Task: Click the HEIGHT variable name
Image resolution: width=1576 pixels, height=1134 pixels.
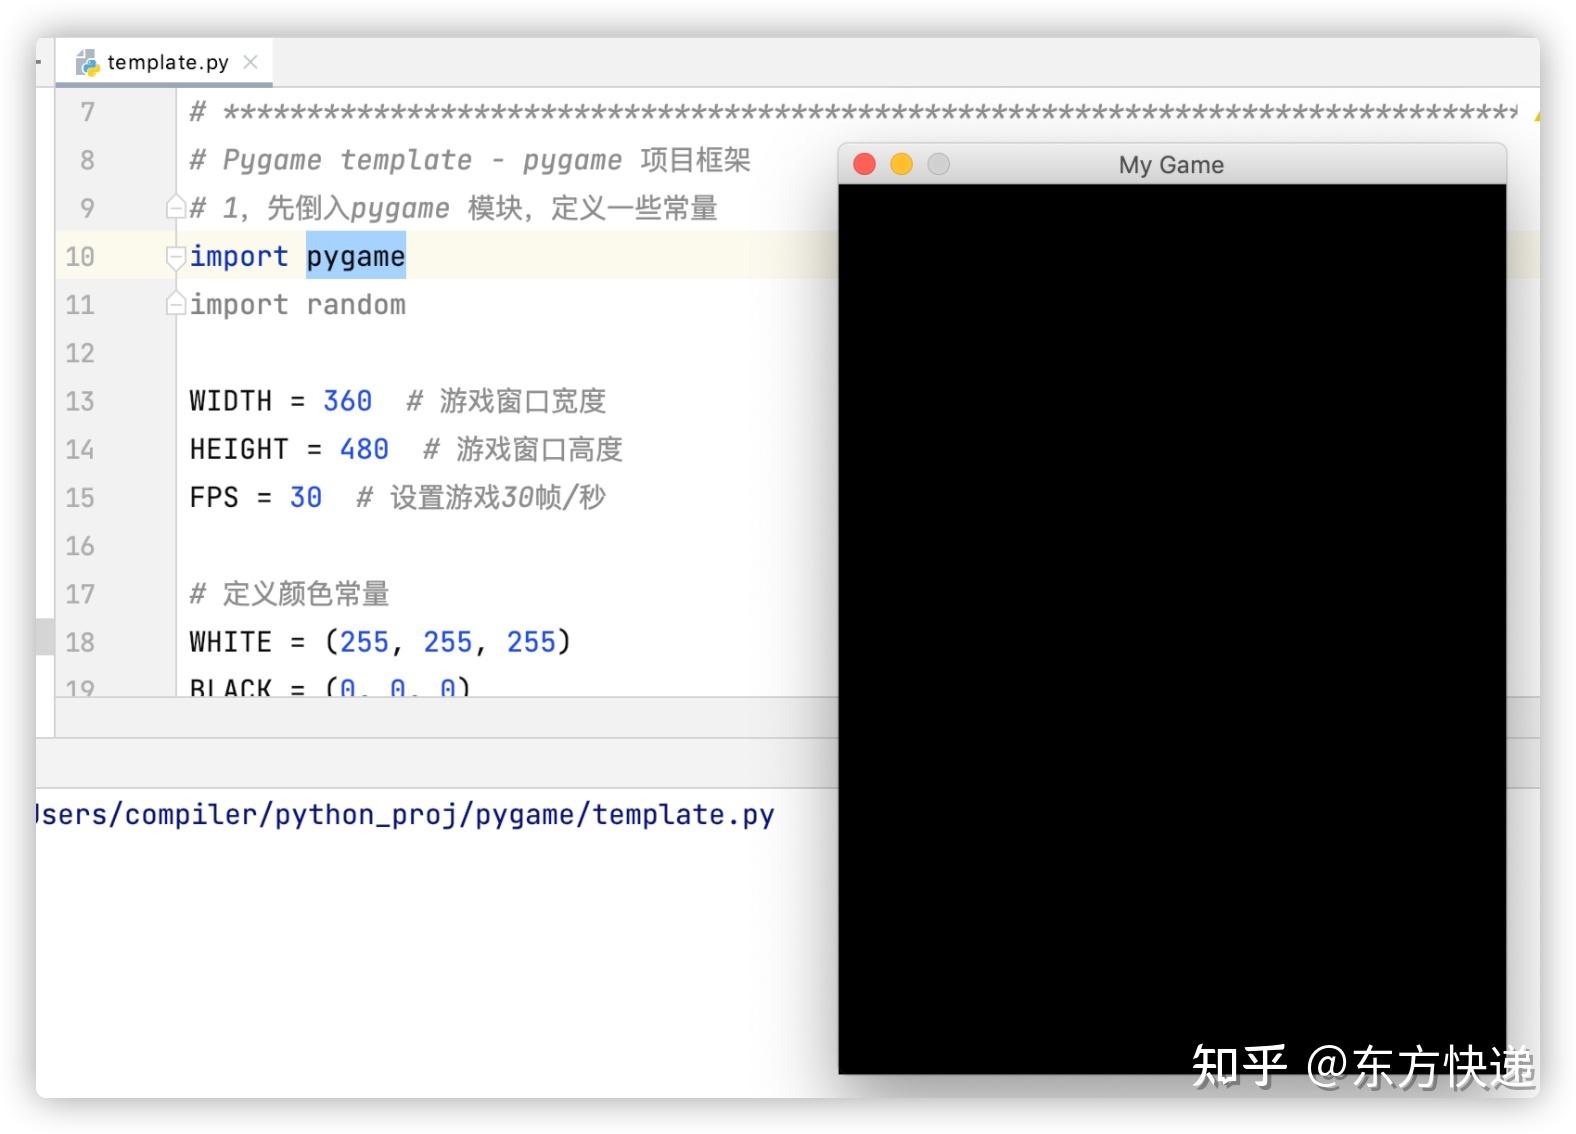Action: [239, 449]
